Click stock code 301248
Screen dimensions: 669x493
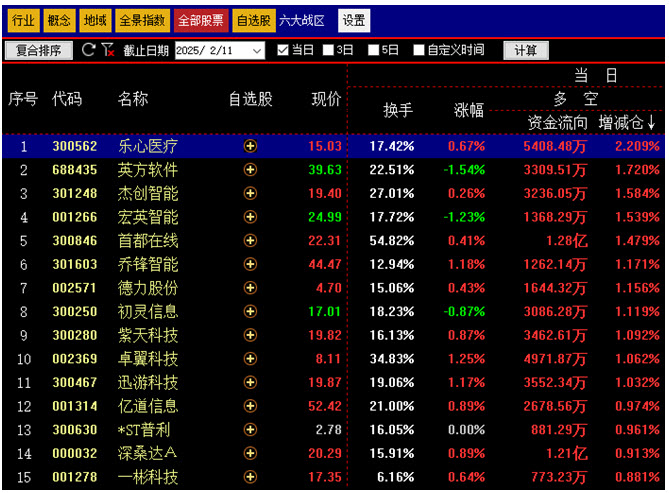tap(75, 193)
